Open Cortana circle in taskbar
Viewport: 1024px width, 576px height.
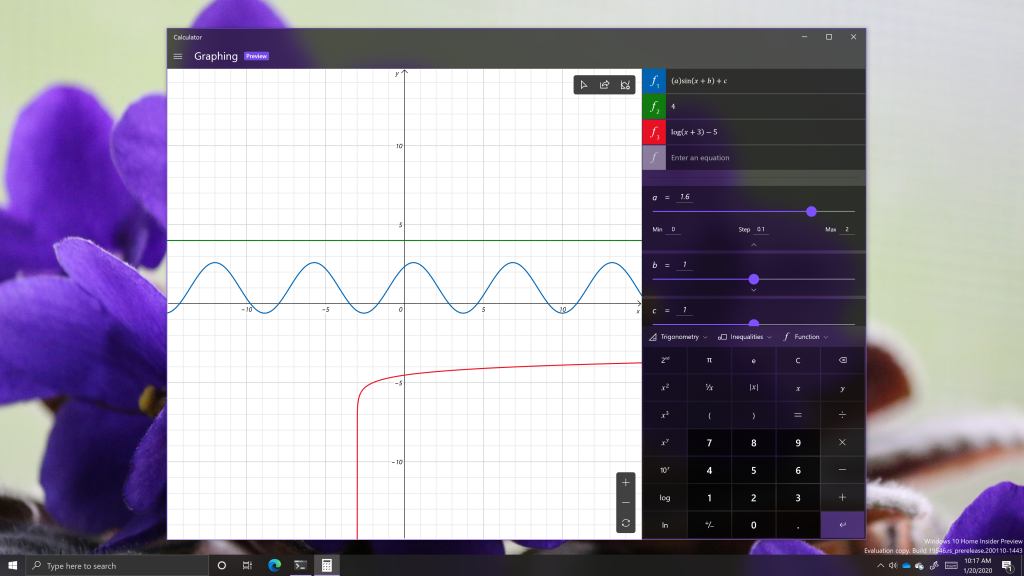click(x=221, y=566)
